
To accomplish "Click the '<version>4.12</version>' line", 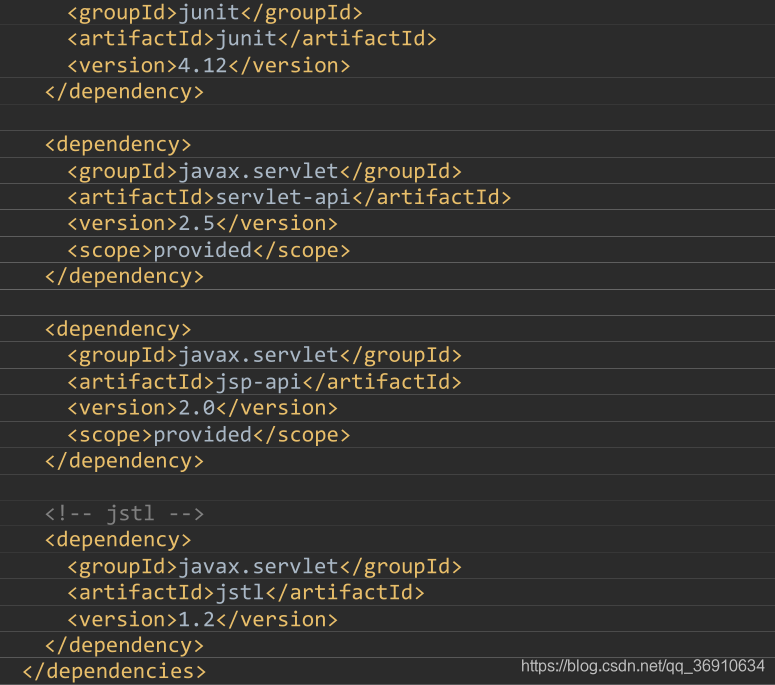I will 209,66.
